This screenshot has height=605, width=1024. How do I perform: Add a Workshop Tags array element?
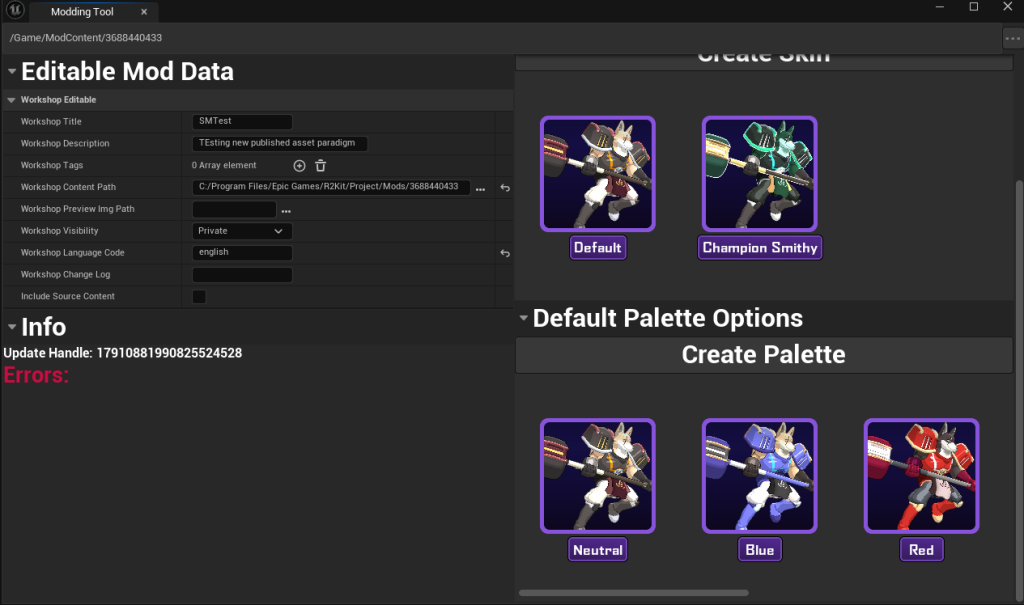click(x=299, y=166)
